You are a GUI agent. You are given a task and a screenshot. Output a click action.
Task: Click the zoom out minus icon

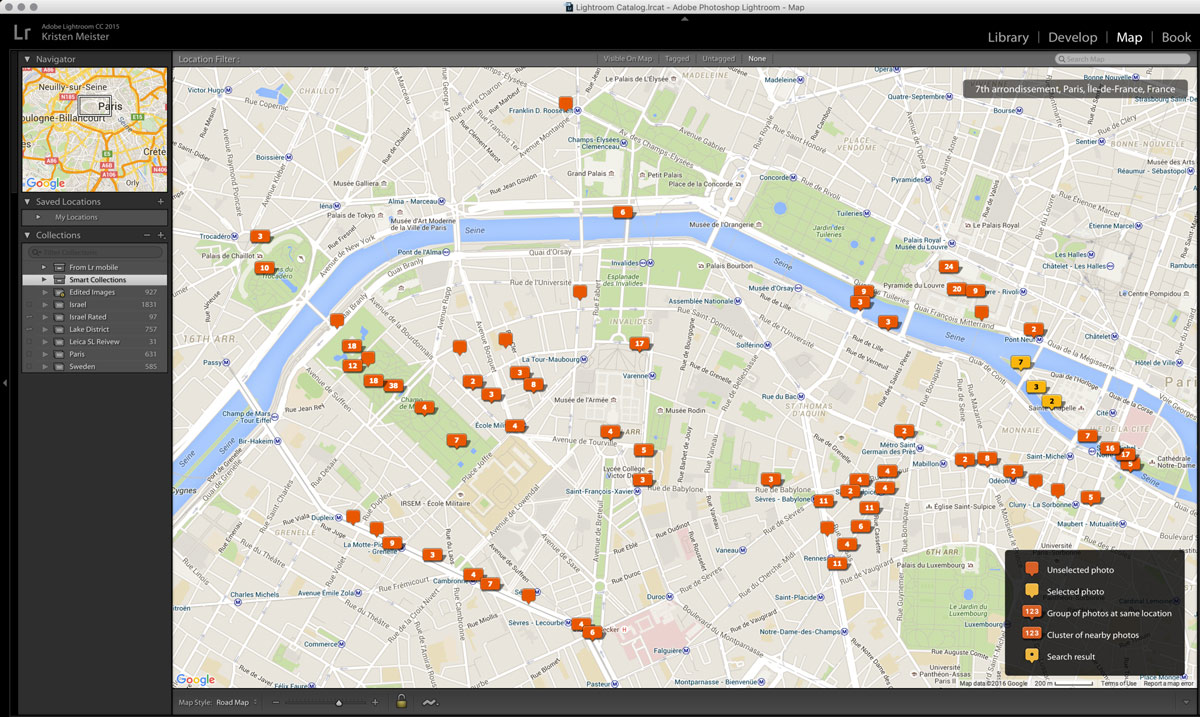(276, 702)
